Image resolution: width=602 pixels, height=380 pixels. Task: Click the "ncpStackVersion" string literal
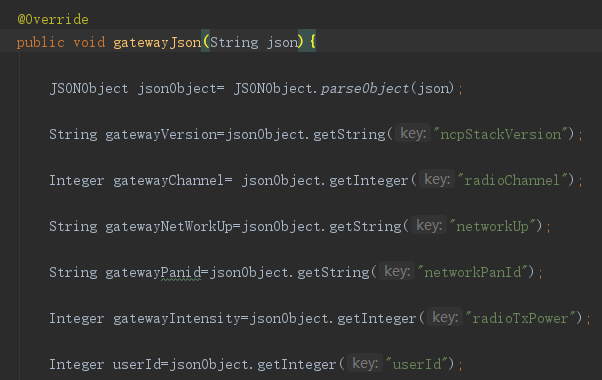click(501, 134)
